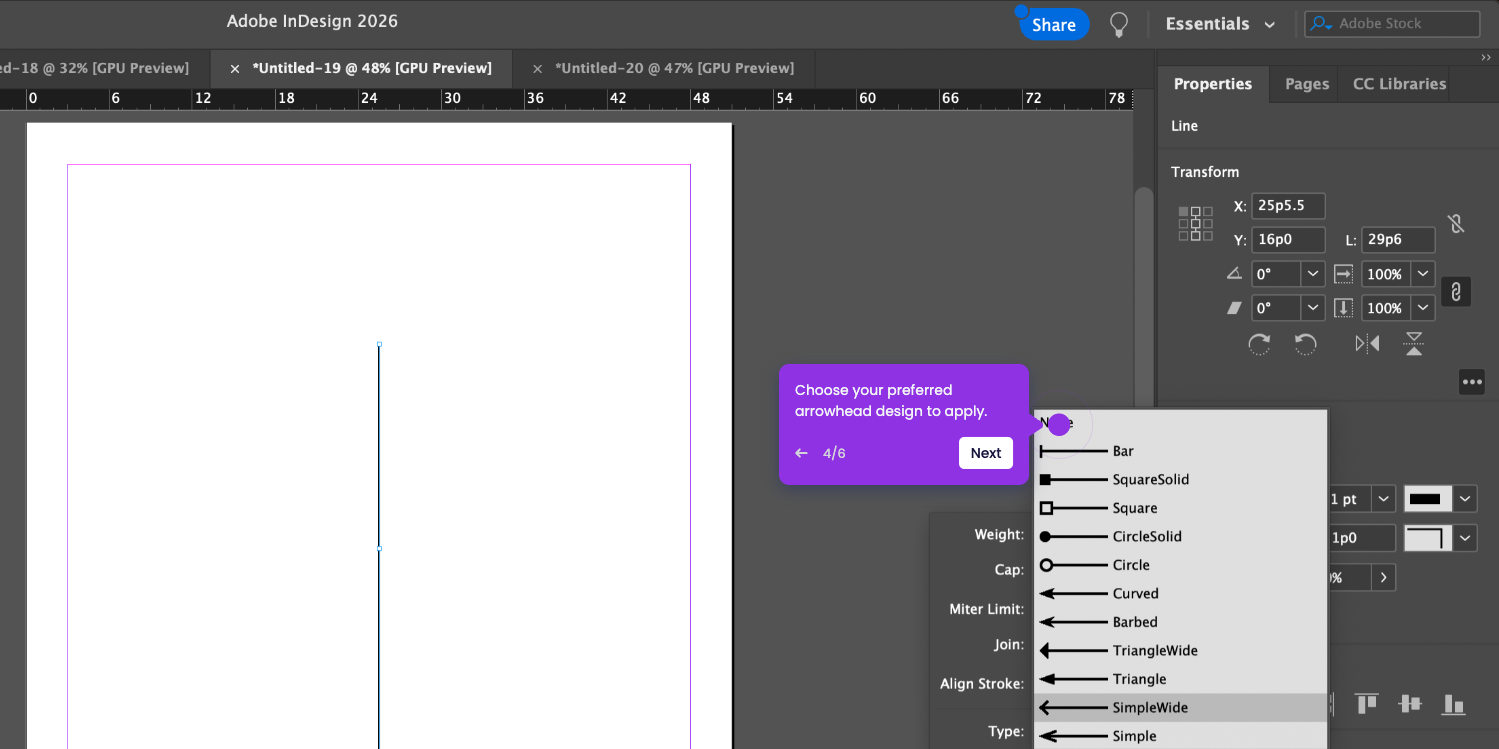The width and height of the screenshot is (1499, 749).
Task: Click the stroke style black swatch
Action: [1428, 499]
